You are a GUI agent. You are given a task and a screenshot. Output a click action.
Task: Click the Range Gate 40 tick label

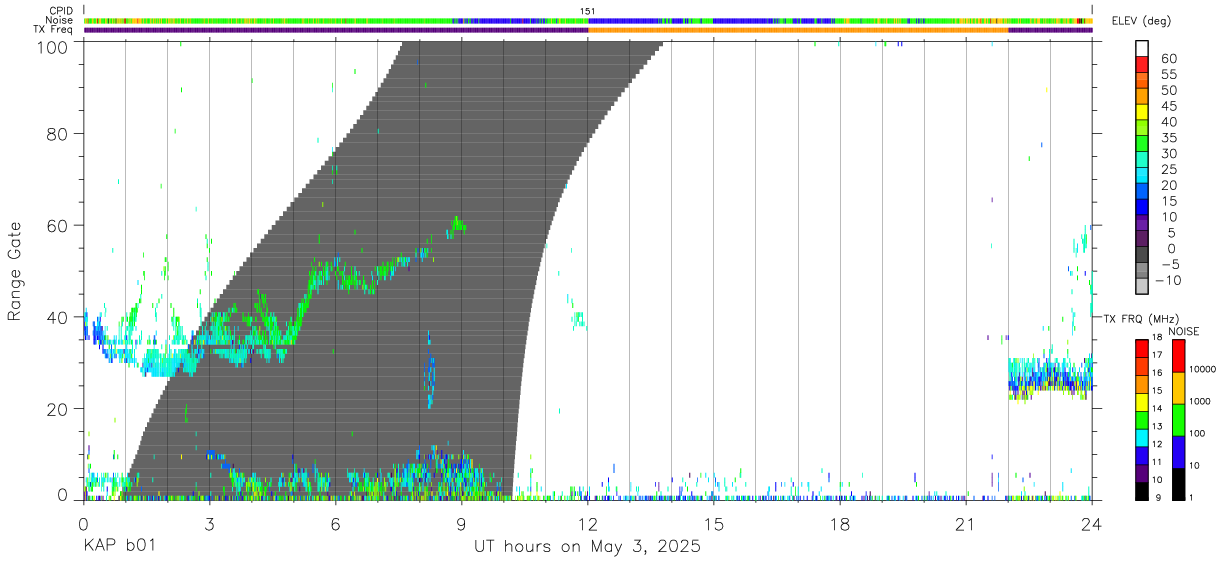coord(57,317)
